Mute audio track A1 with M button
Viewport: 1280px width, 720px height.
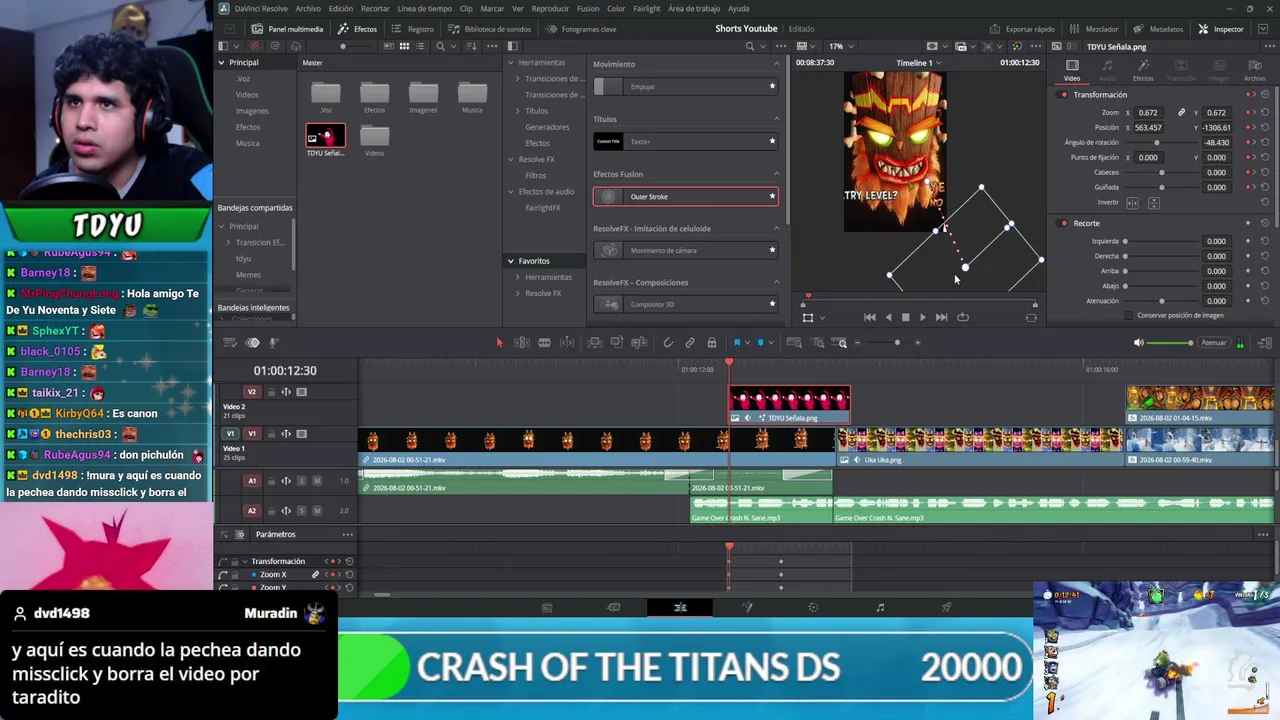317,481
